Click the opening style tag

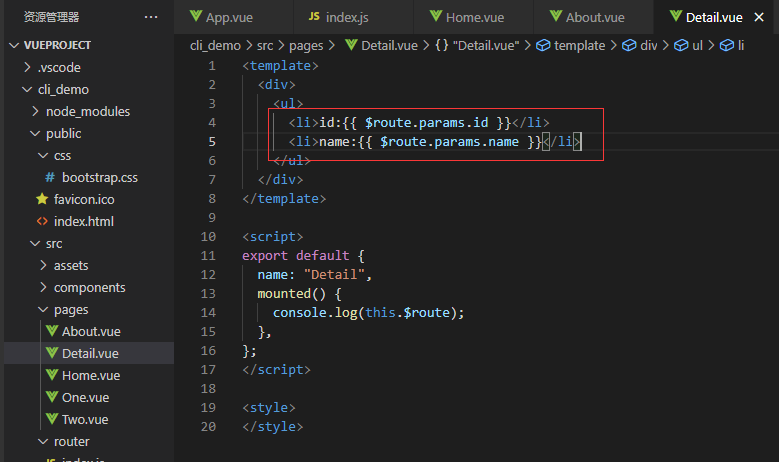pos(269,408)
